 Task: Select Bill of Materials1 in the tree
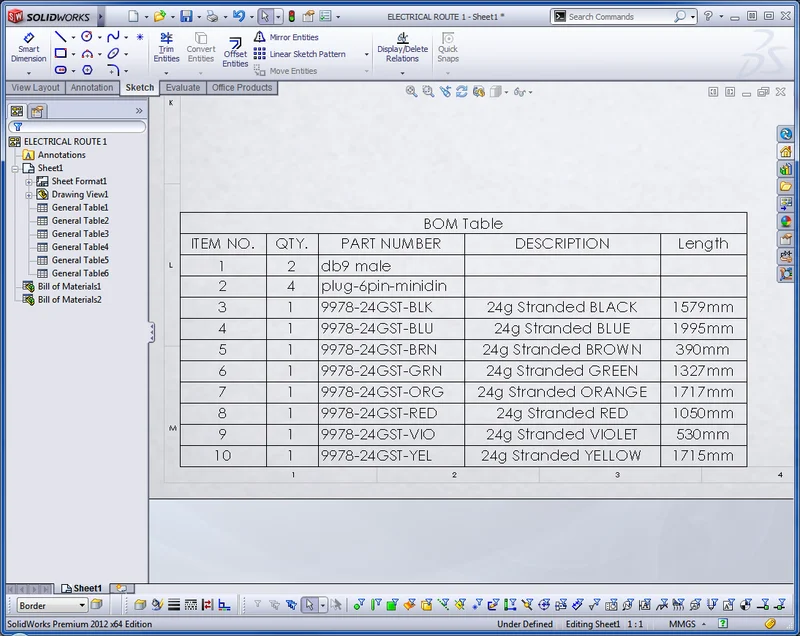point(69,286)
